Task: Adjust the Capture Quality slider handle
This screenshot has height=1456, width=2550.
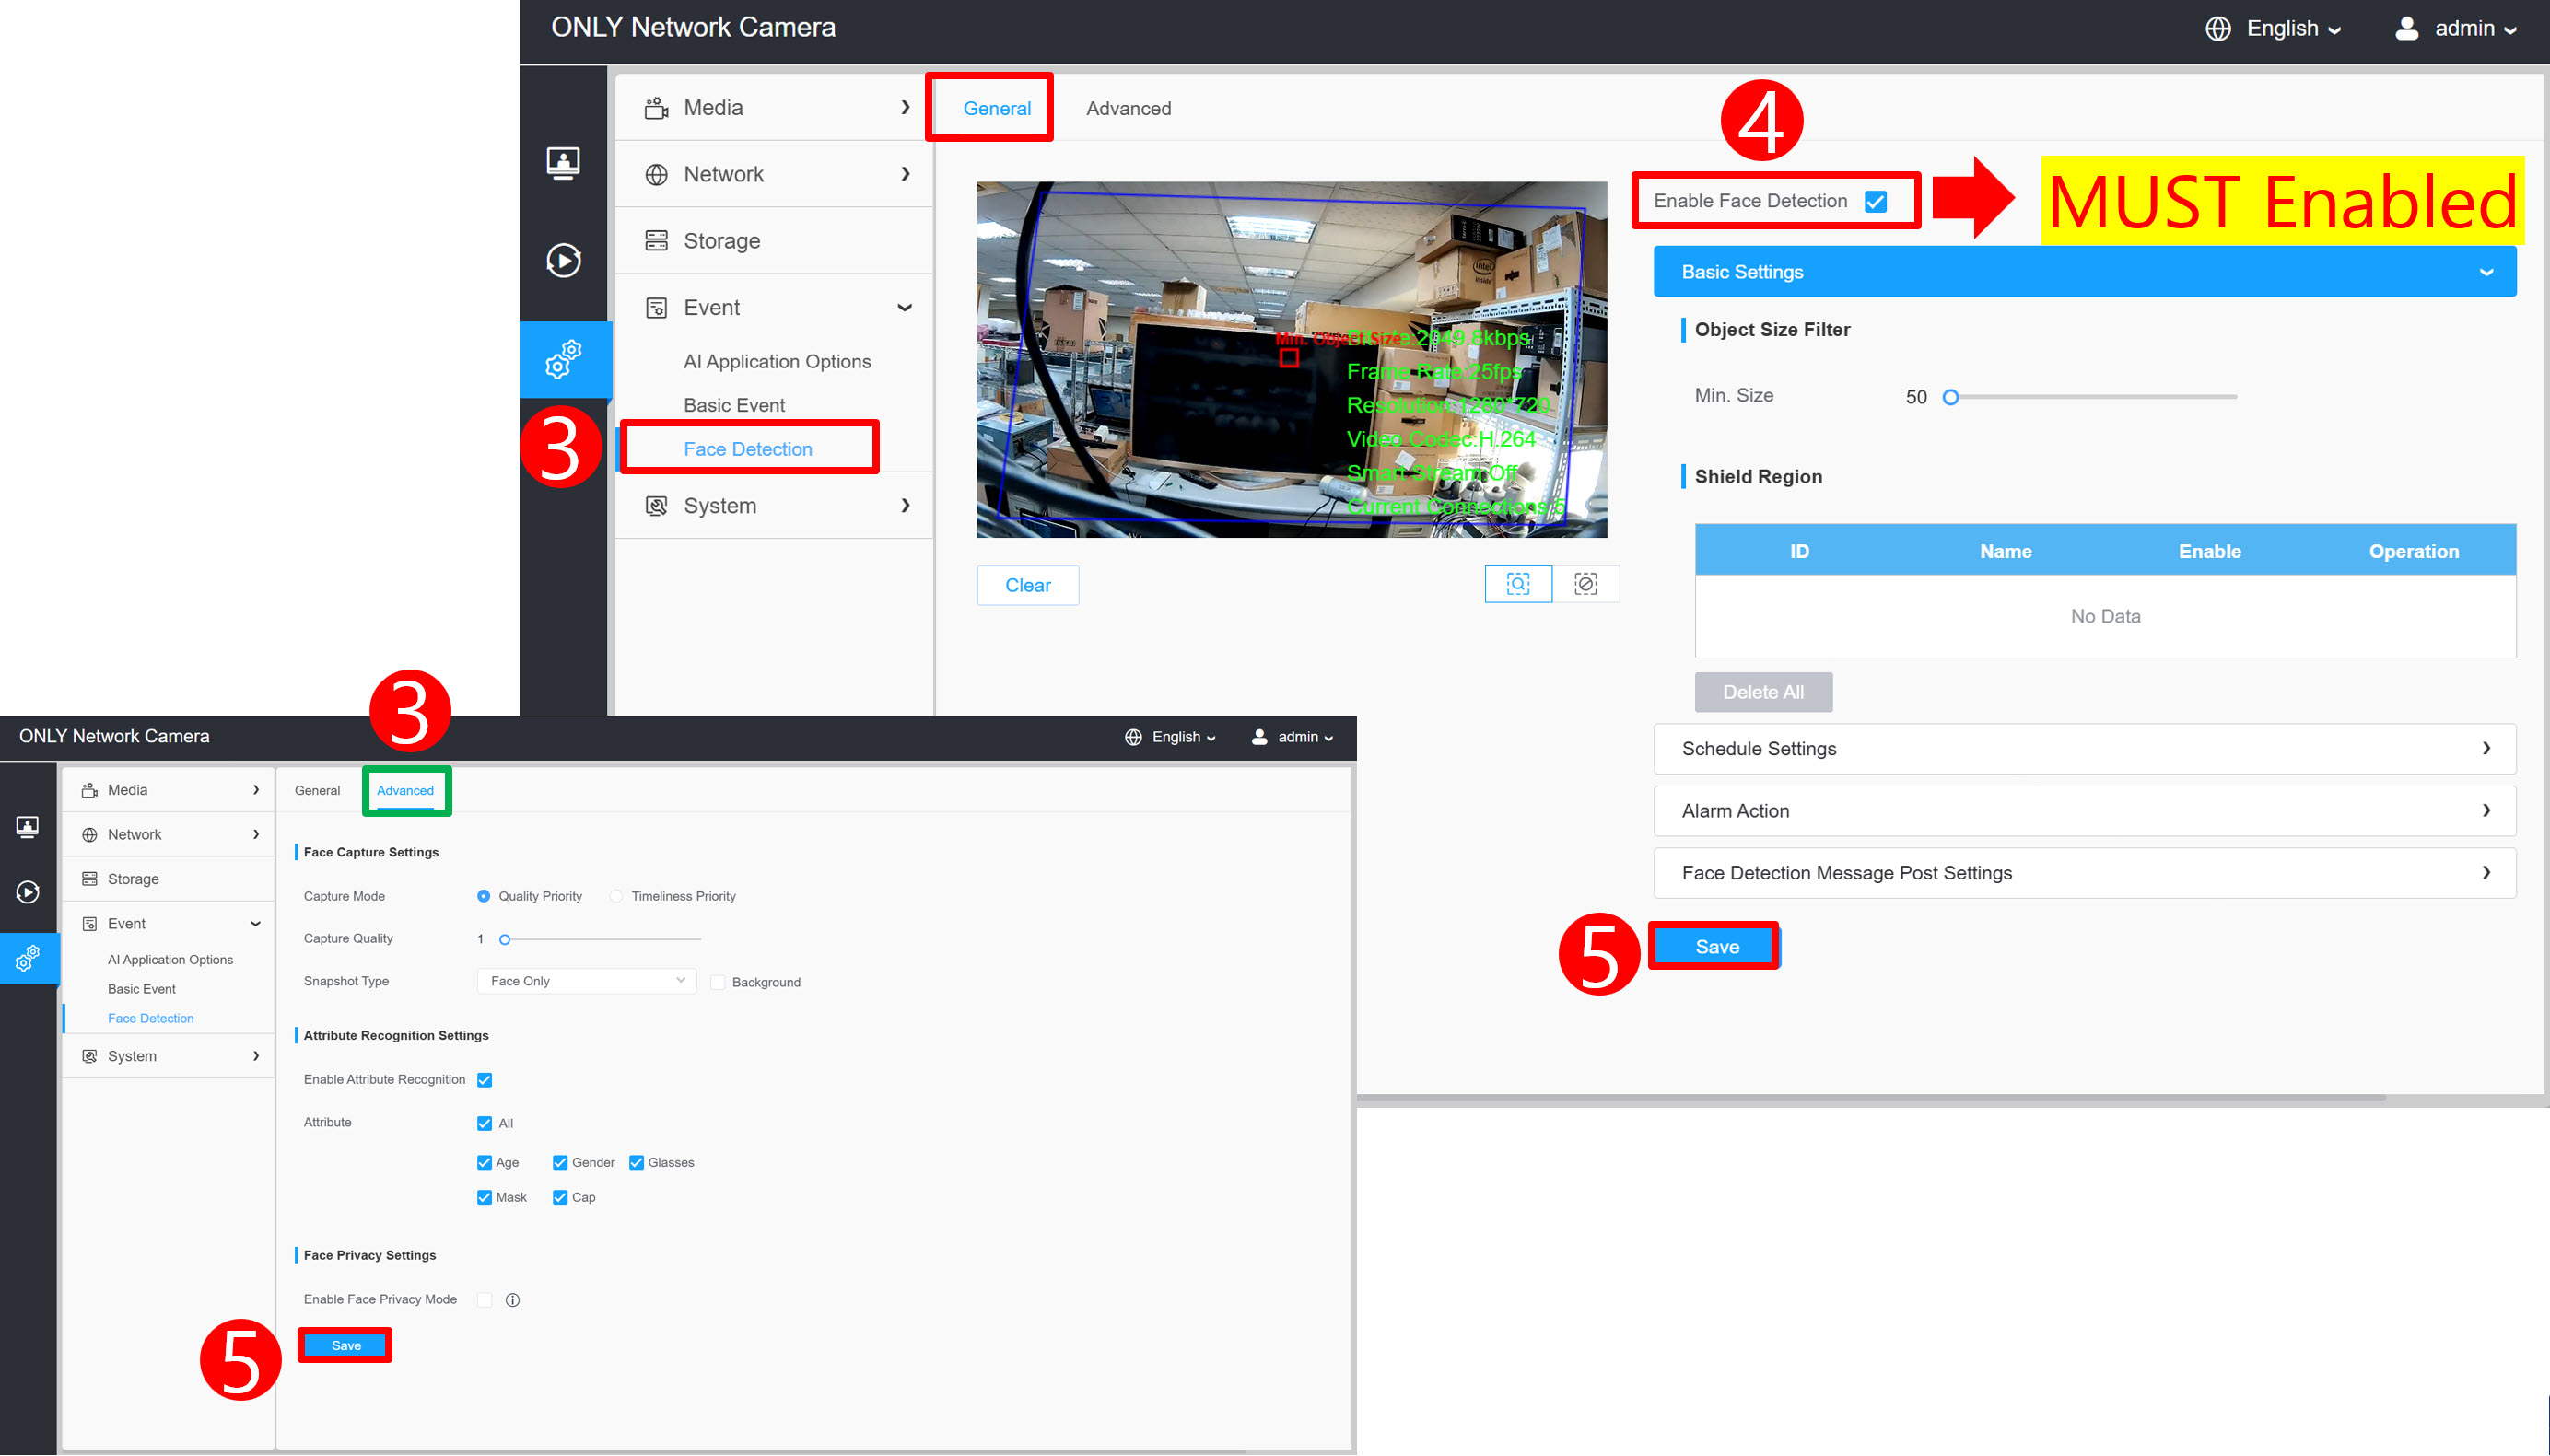Action: [x=505, y=939]
